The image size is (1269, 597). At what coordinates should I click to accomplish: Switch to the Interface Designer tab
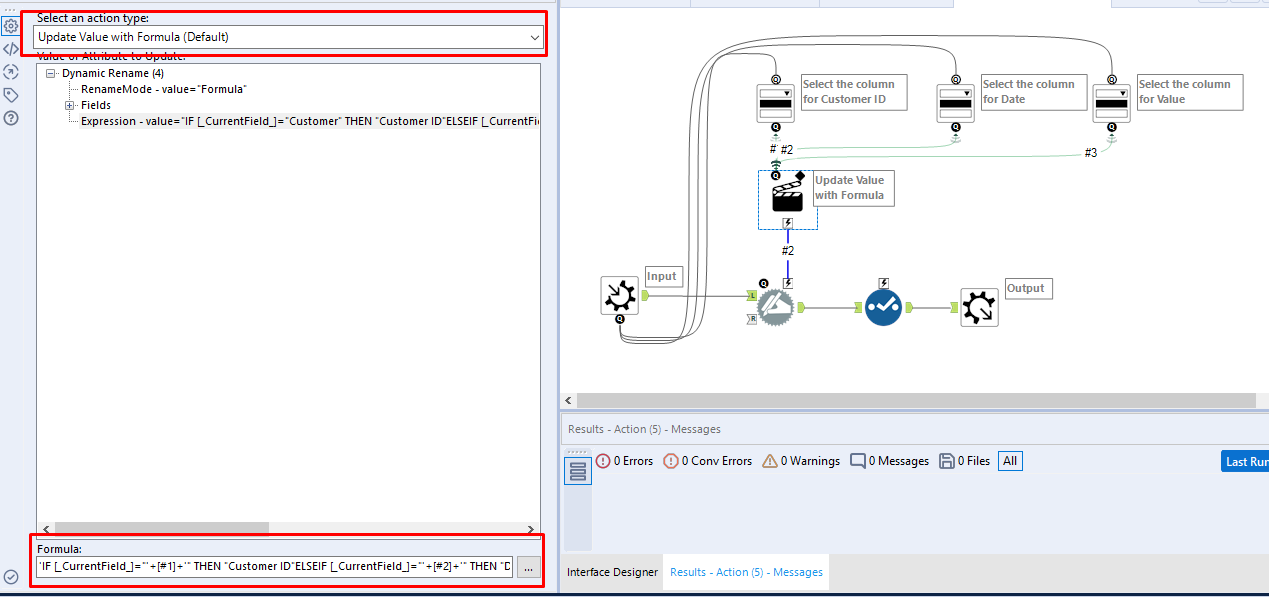tap(612, 572)
